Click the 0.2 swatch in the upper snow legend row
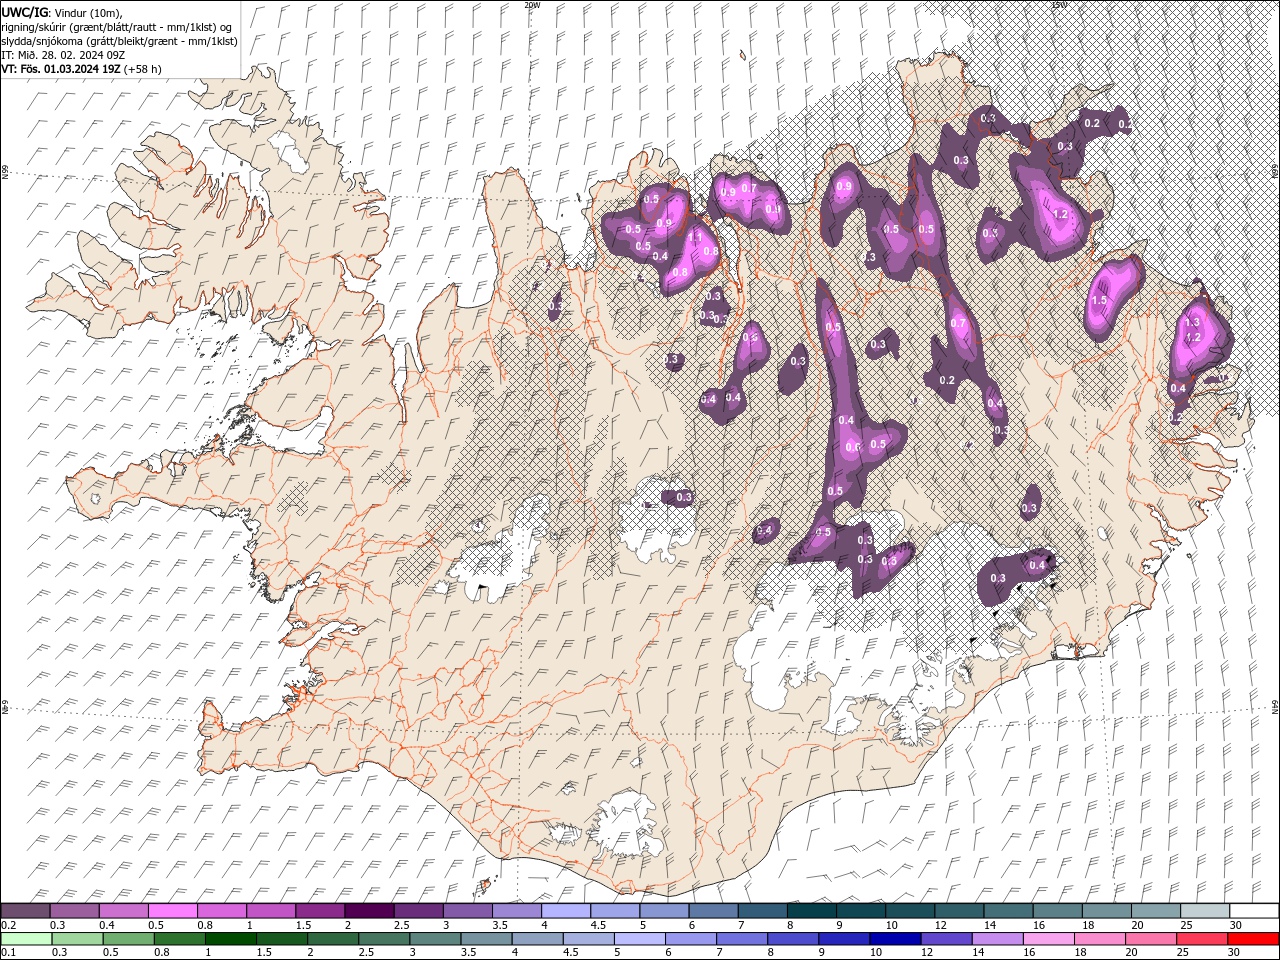This screenshot has width=1280, height=960. [25, 910]
